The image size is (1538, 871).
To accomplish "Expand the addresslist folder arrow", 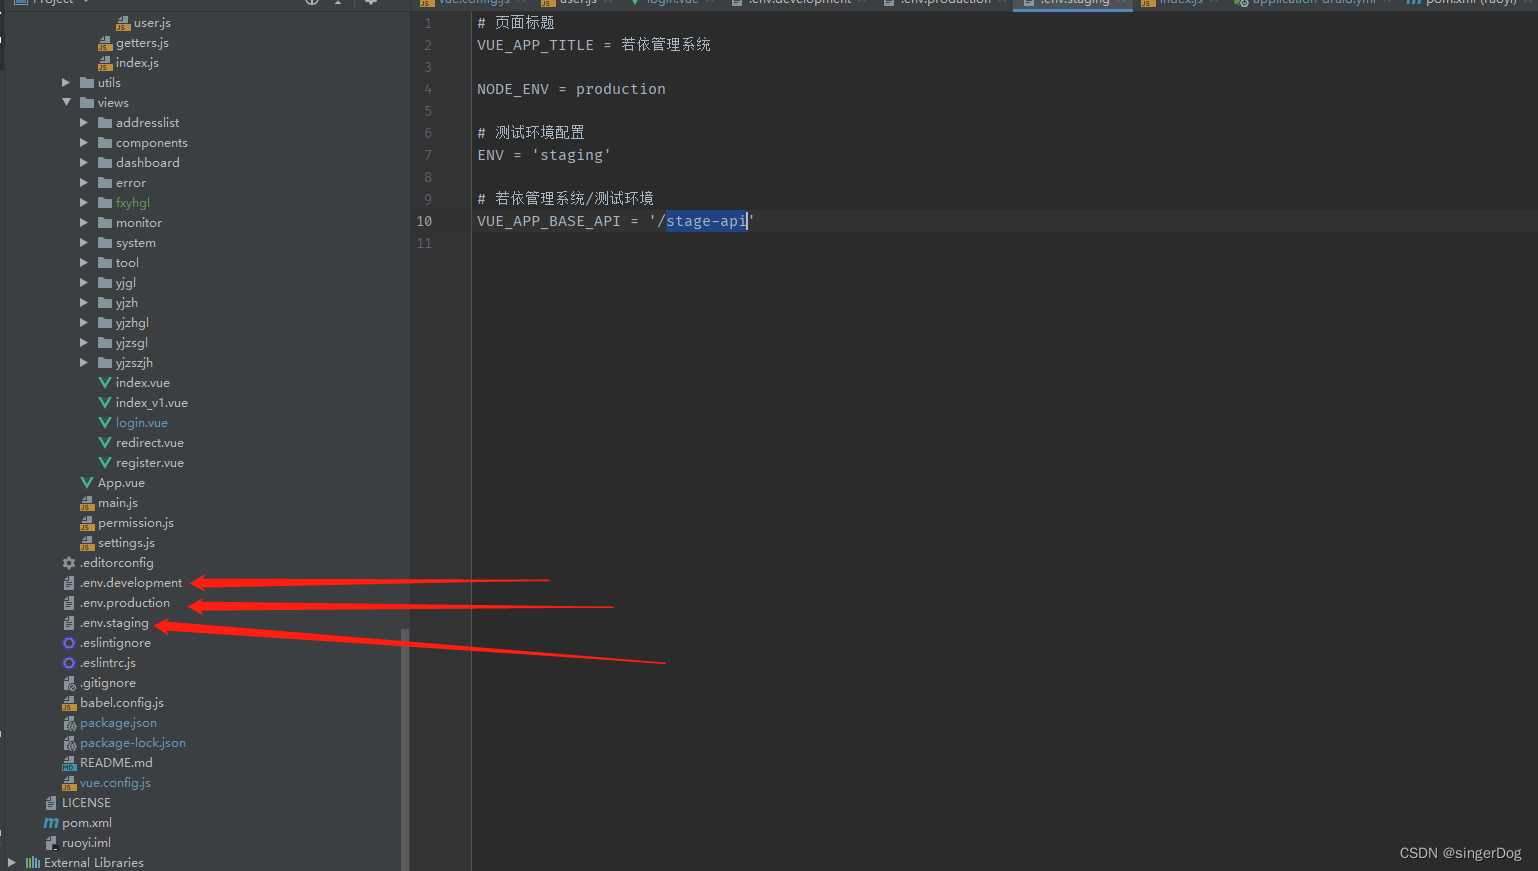I will point(84,123).
